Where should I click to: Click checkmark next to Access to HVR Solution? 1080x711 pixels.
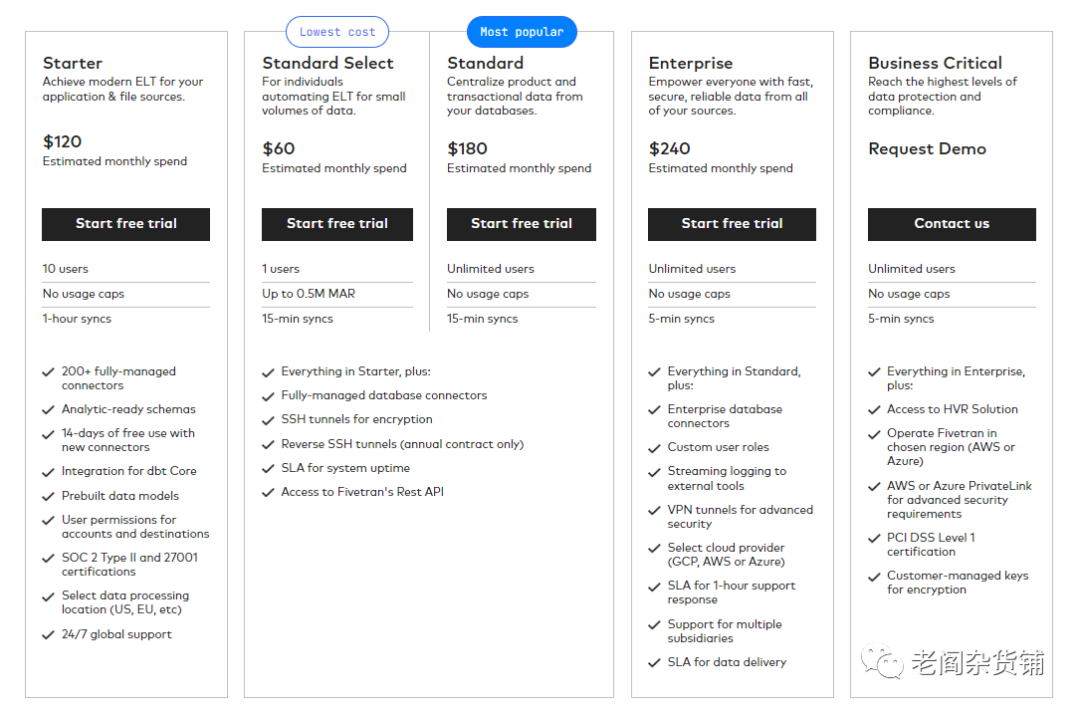click(x=874, y=410)
